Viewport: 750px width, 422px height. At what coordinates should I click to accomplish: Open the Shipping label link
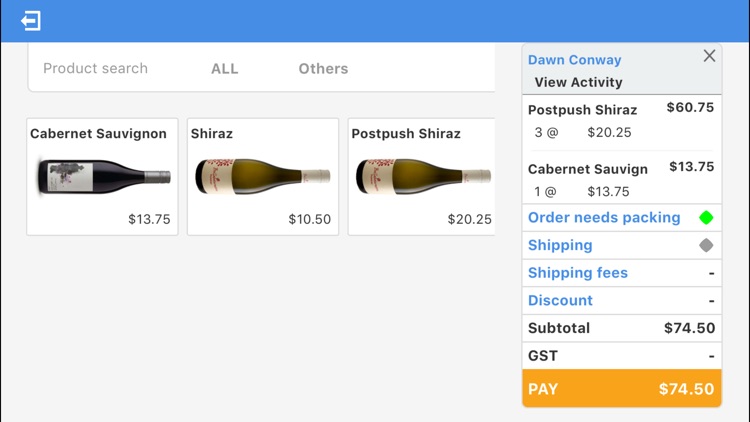click(x=560, y=245)
